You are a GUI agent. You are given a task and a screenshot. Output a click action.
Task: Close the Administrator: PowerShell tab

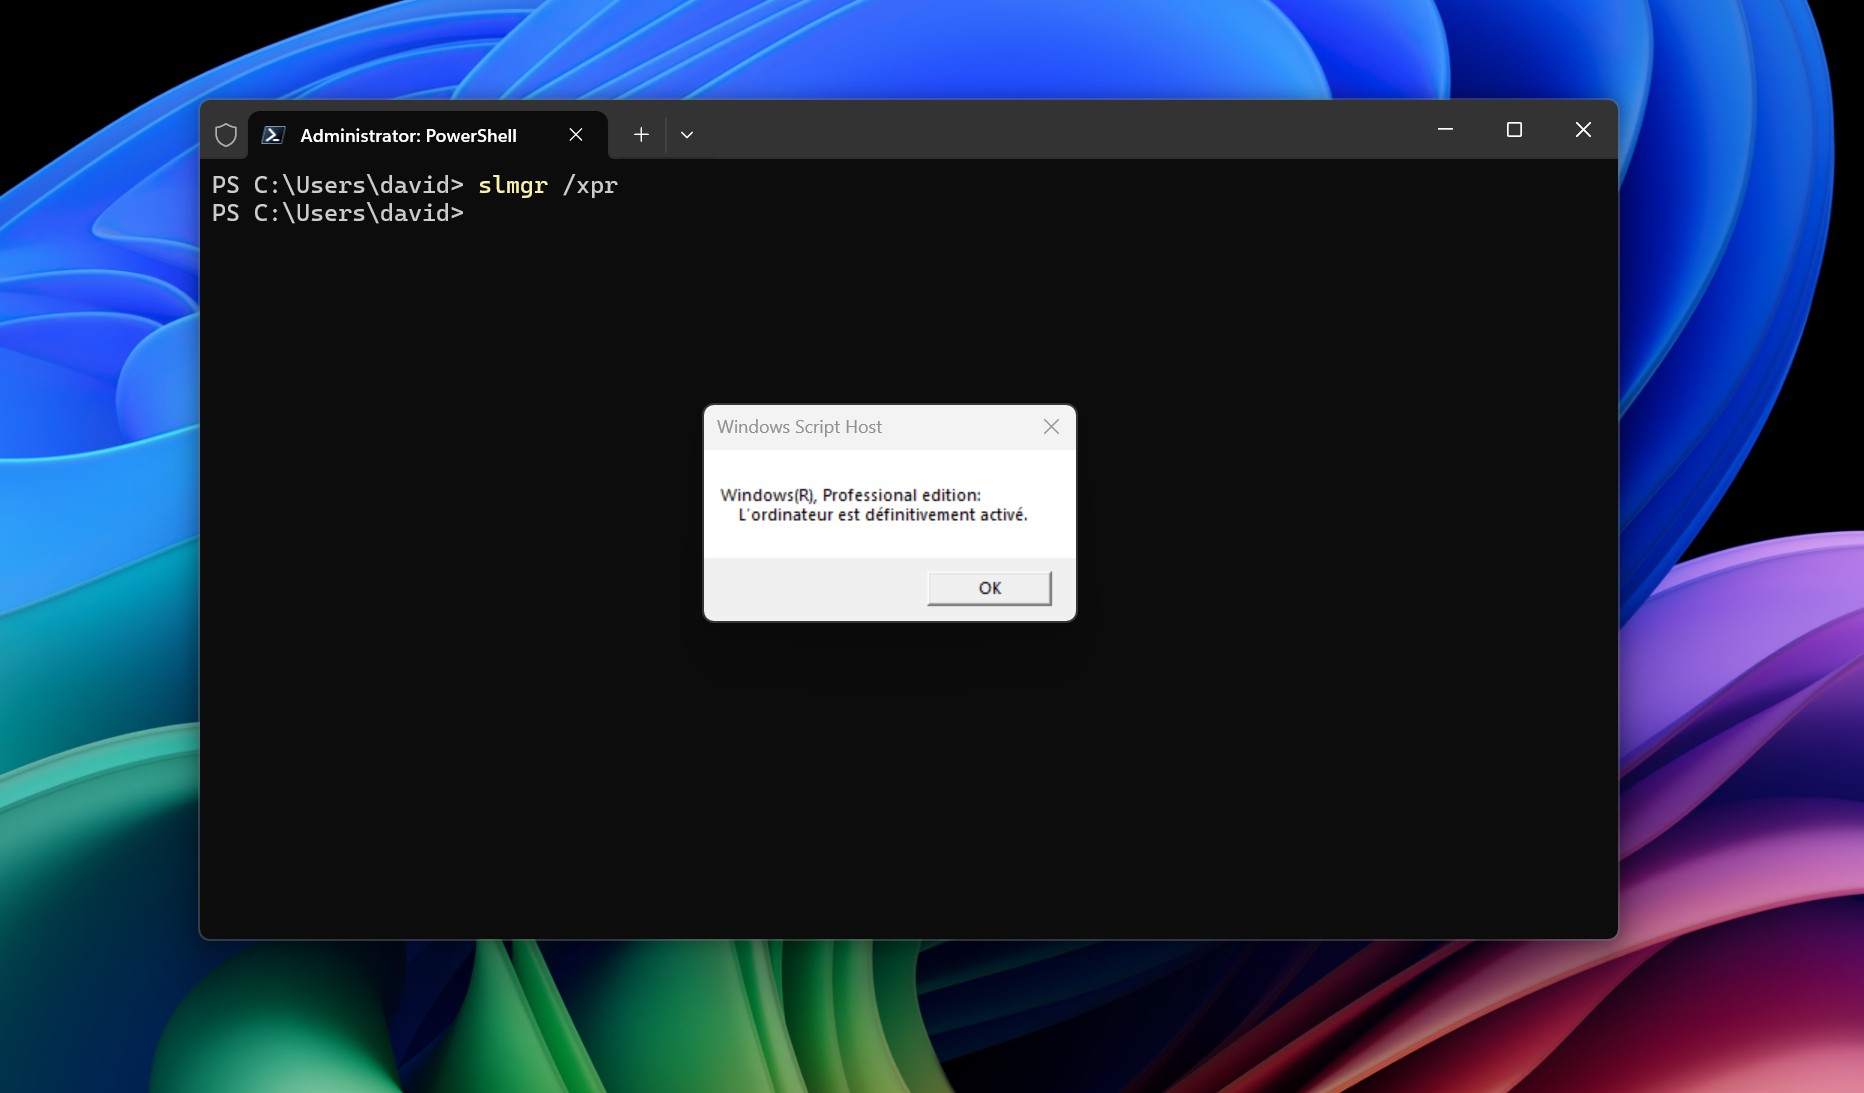point(576,135)
